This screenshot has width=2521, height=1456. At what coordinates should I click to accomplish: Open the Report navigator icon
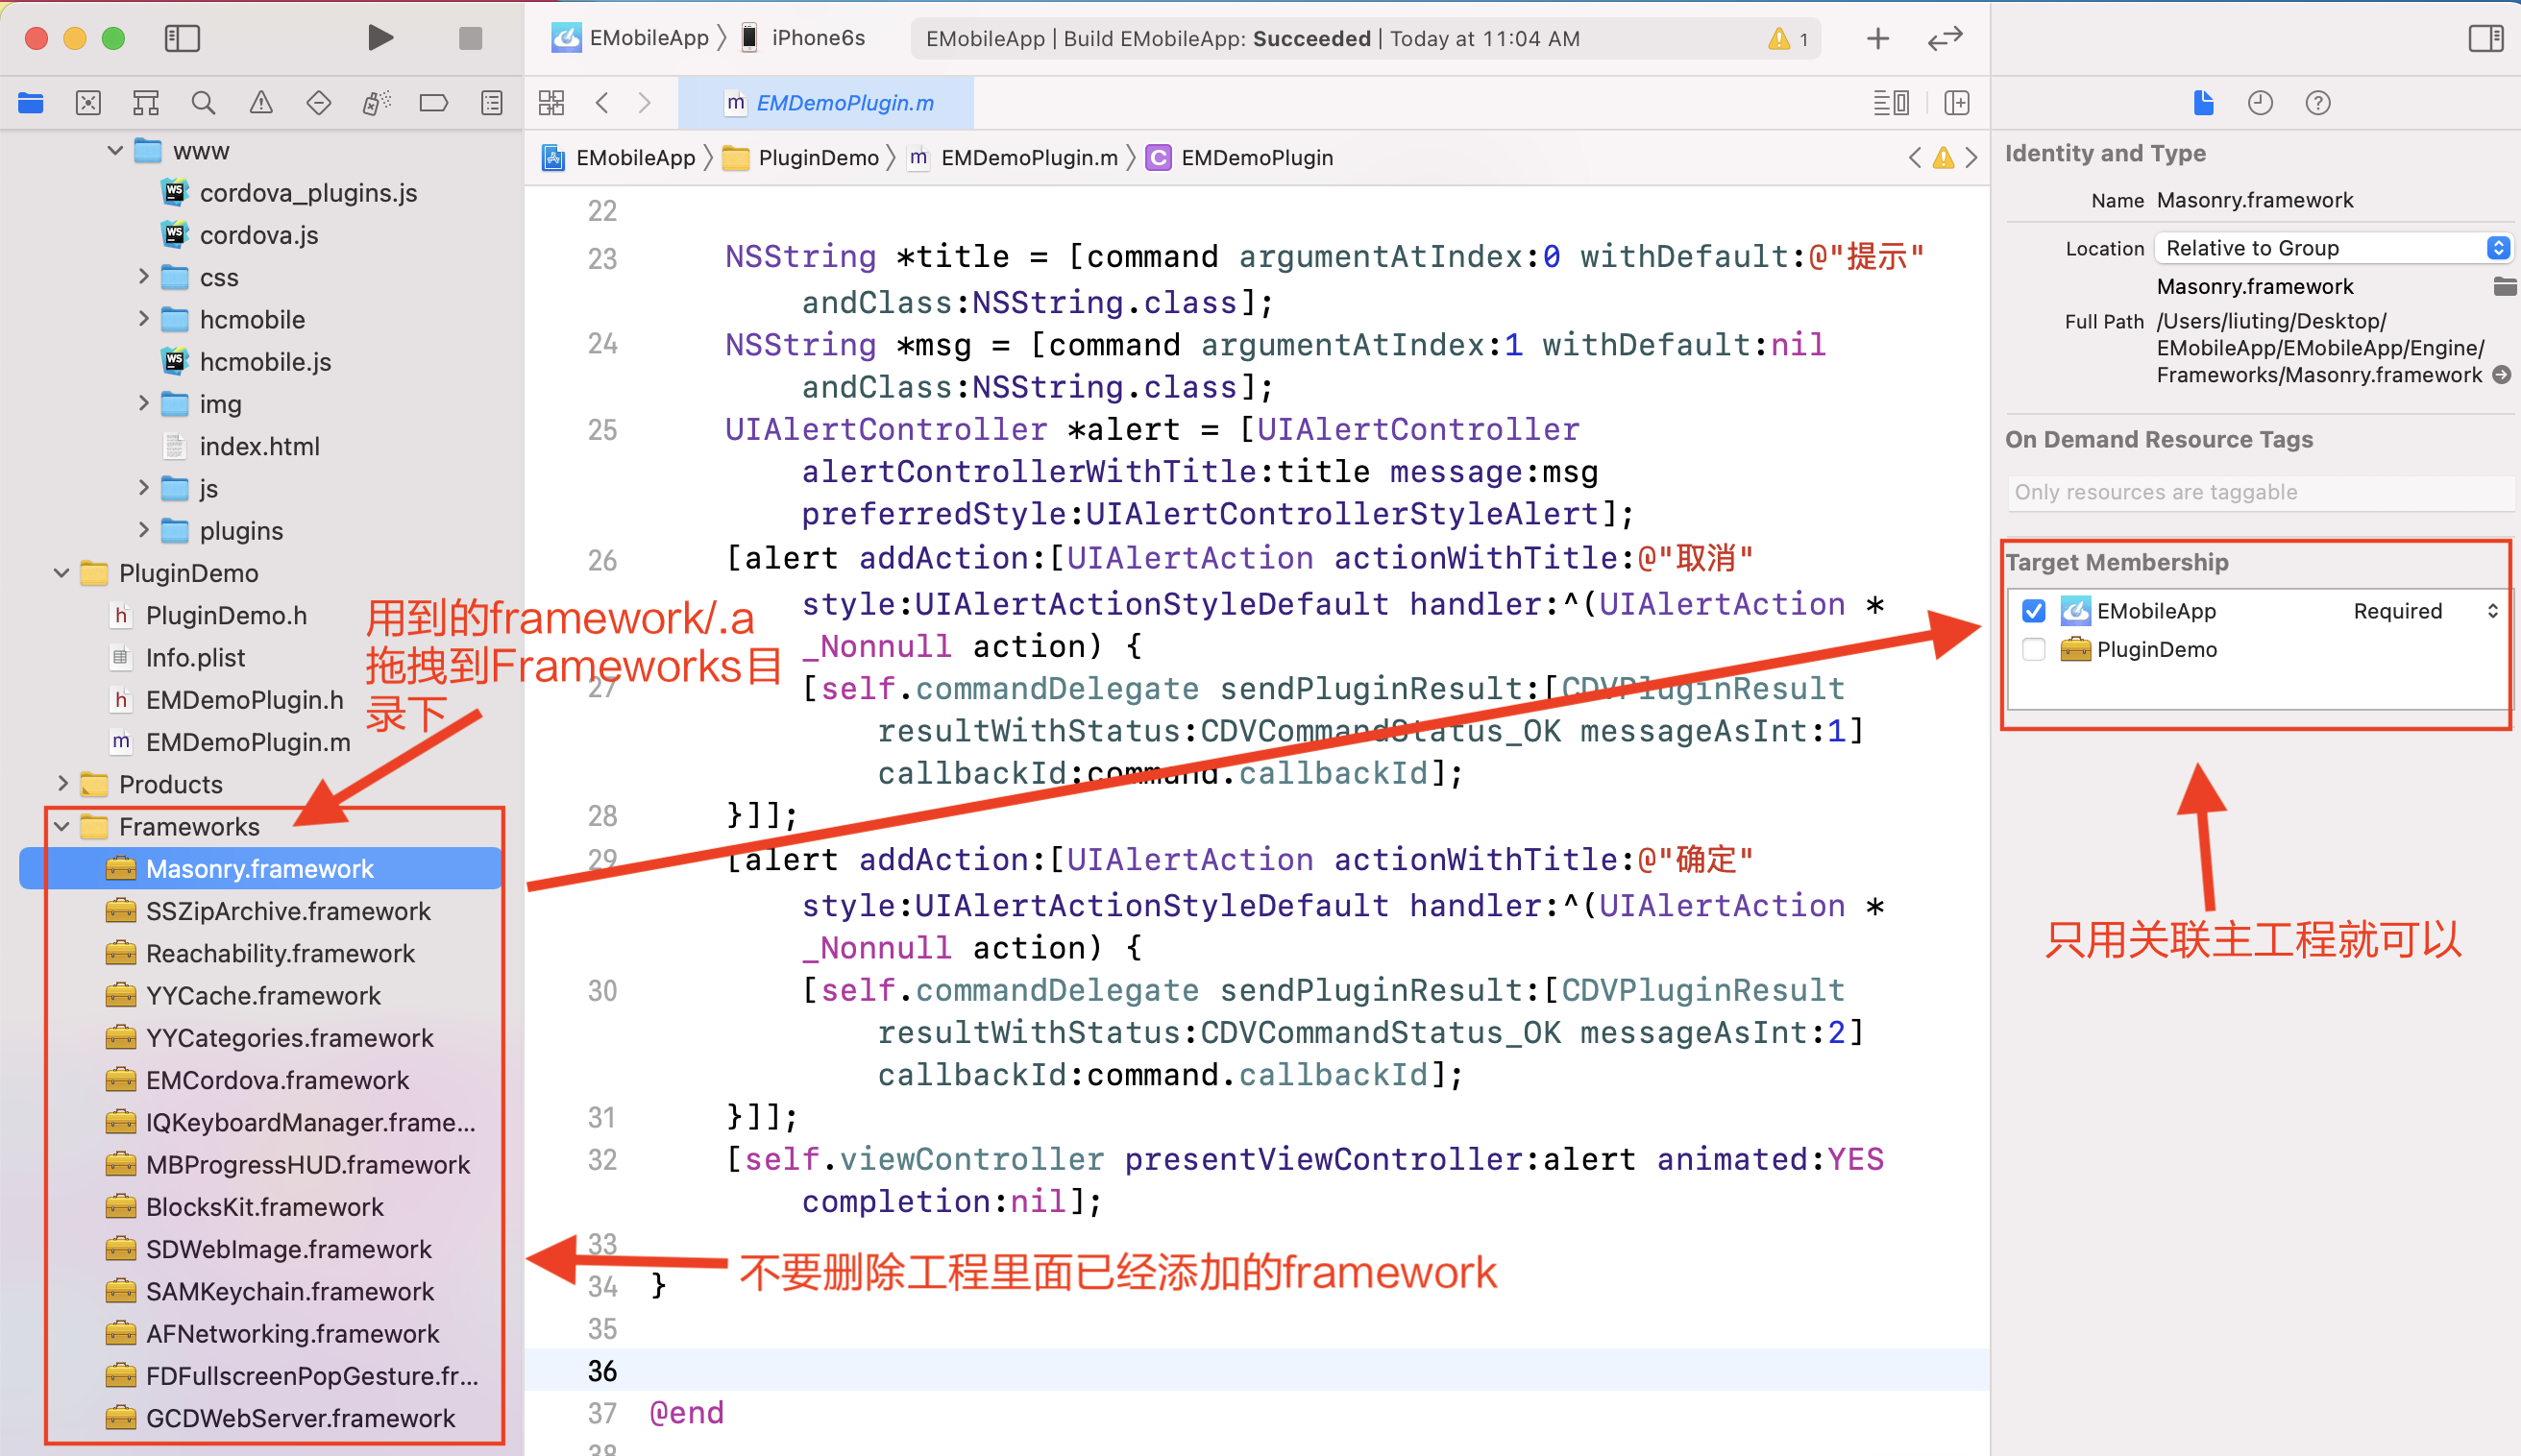[x=491, y=102]
